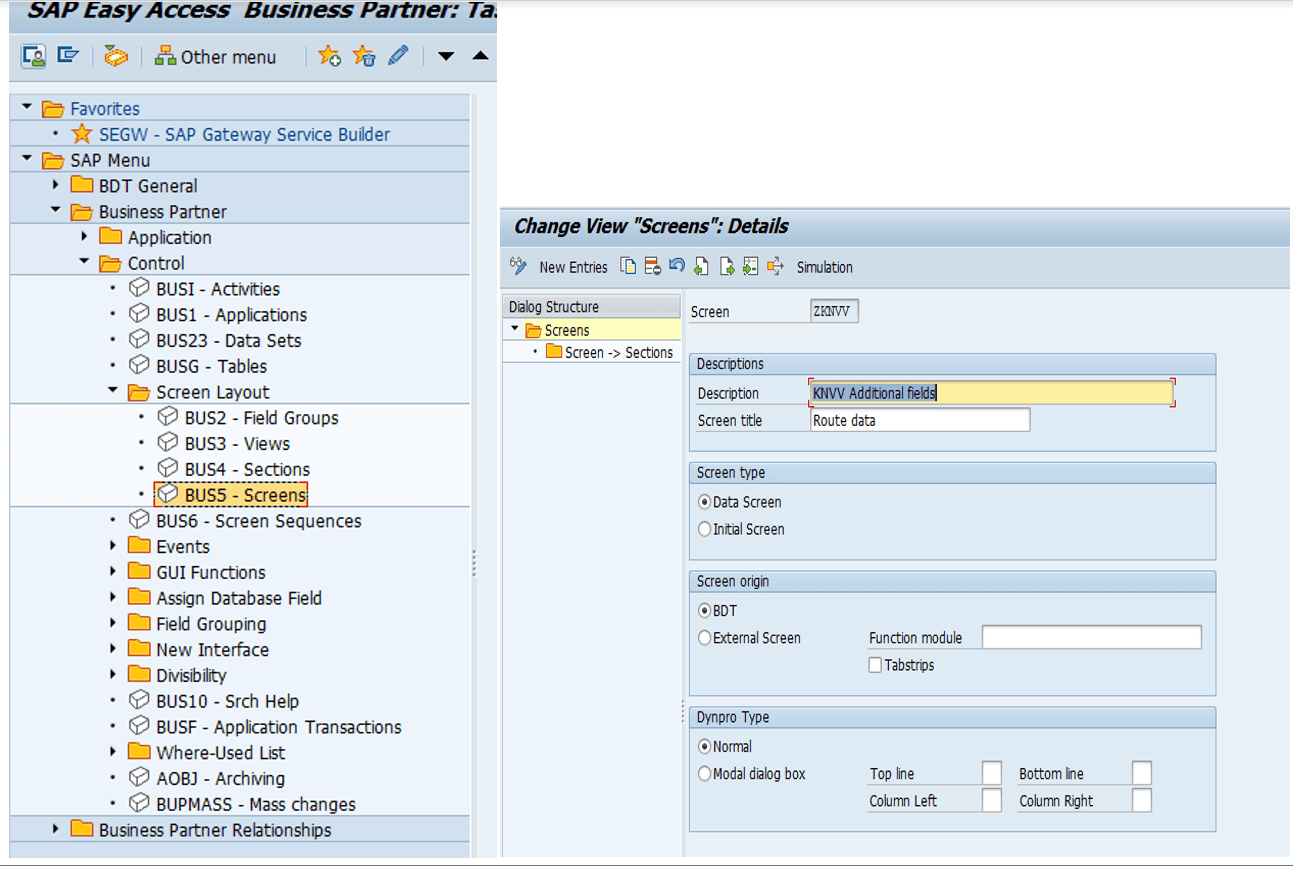Toggle Display/Change mode with the glasses-pencil icon
This screenshot has width=1293, height=873.
click(x=518, y=266)
